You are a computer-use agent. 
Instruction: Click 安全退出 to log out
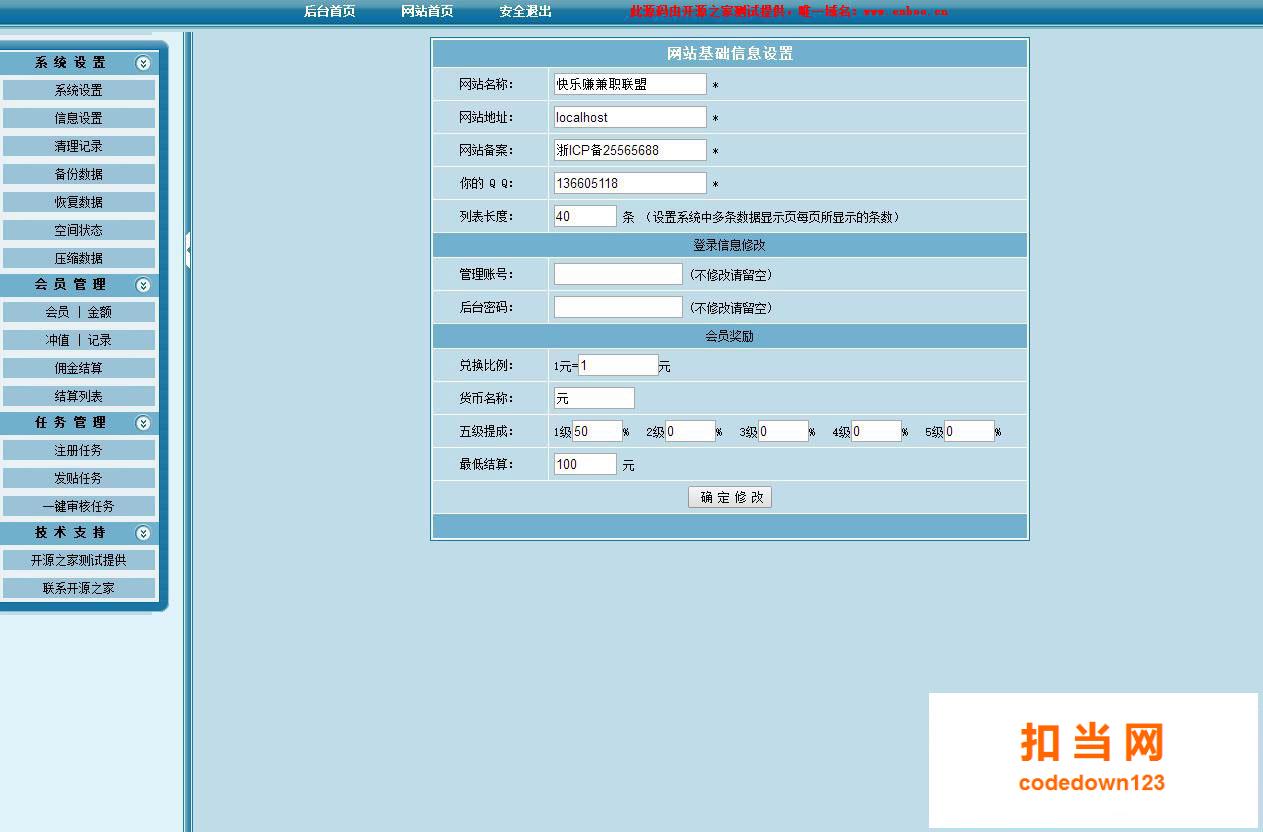[x=526, y=11]
